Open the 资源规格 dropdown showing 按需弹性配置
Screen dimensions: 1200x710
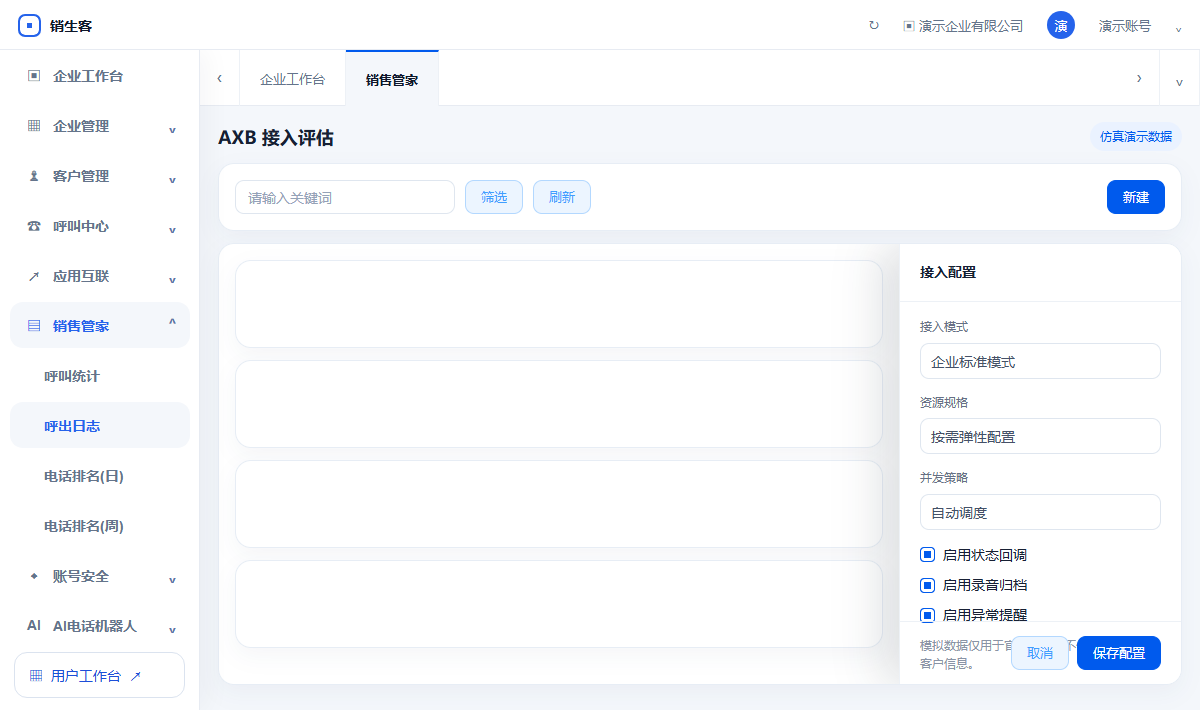[x=1040, y=436]
